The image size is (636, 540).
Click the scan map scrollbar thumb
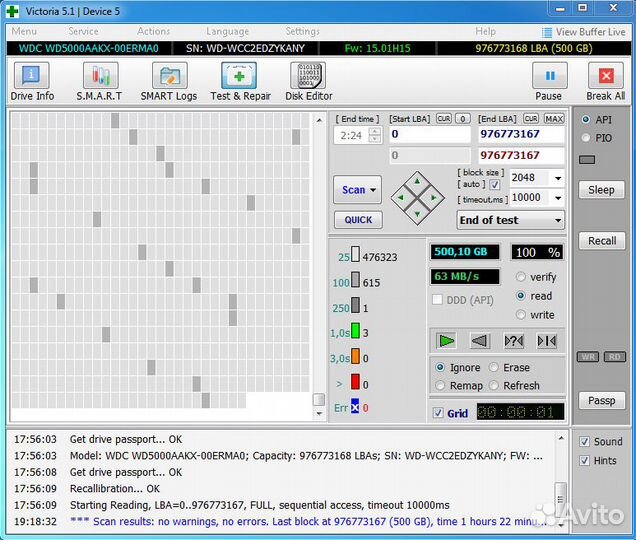(x=319, y=399)
